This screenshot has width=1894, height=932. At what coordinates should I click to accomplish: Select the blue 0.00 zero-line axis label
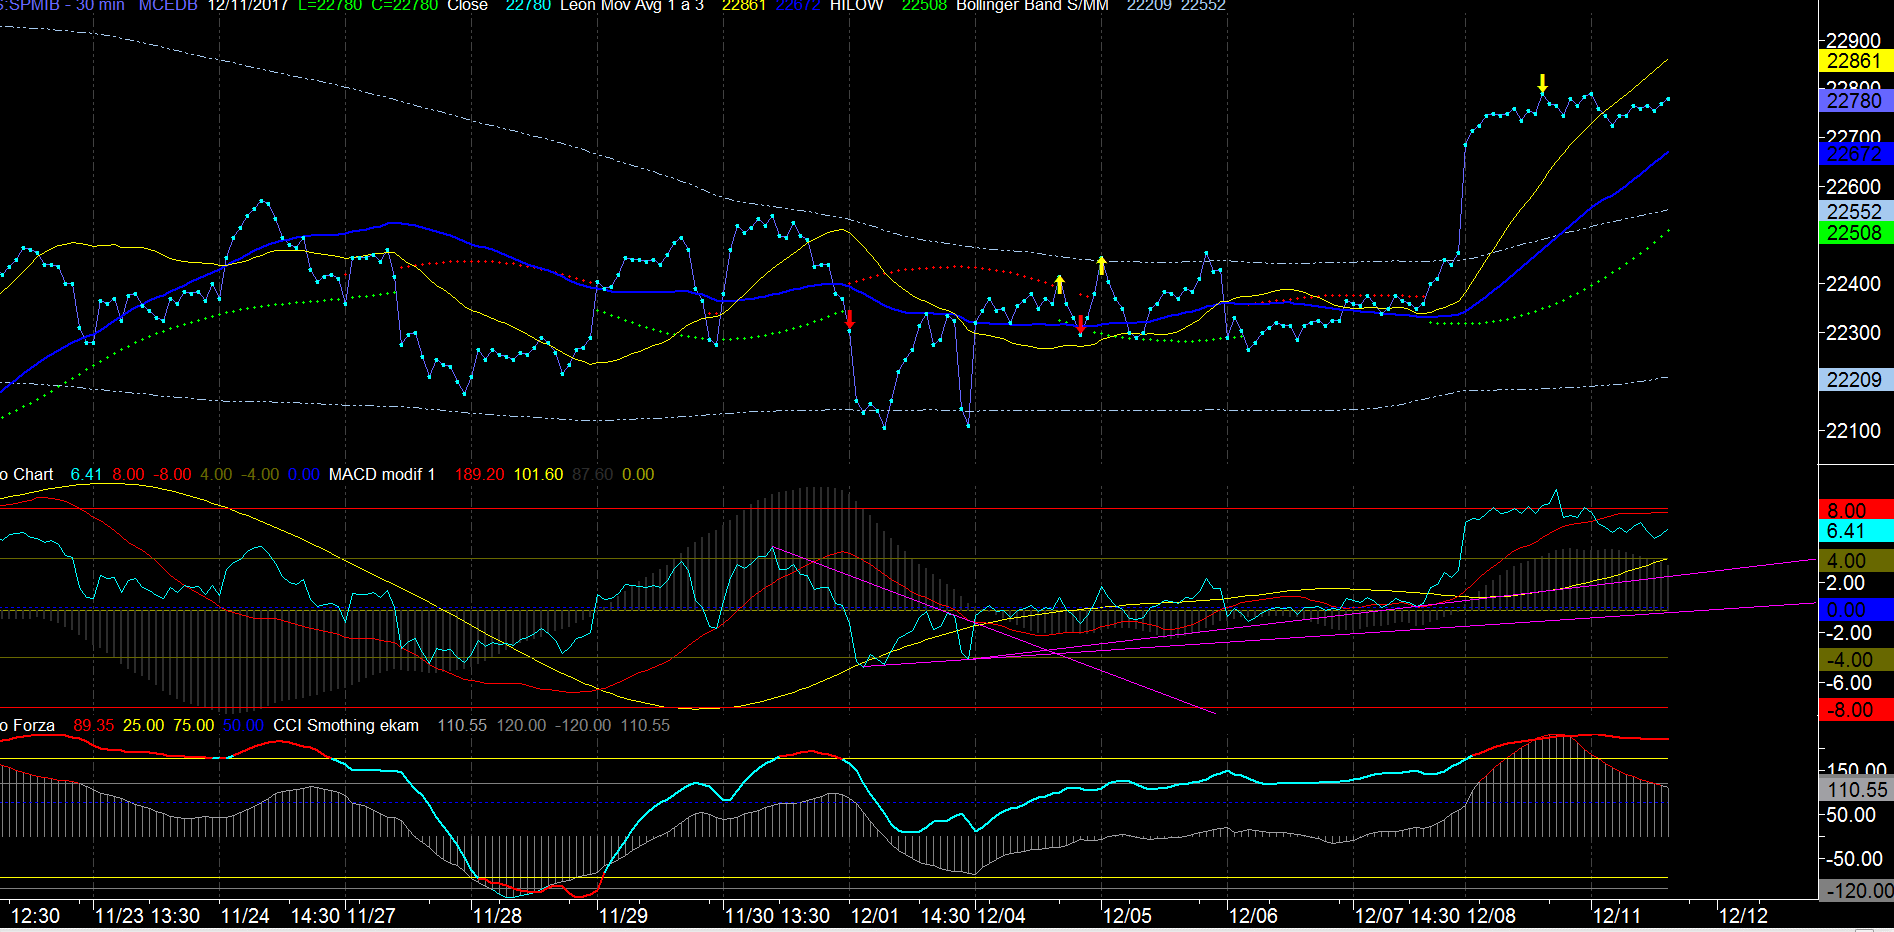[1854, 609]
